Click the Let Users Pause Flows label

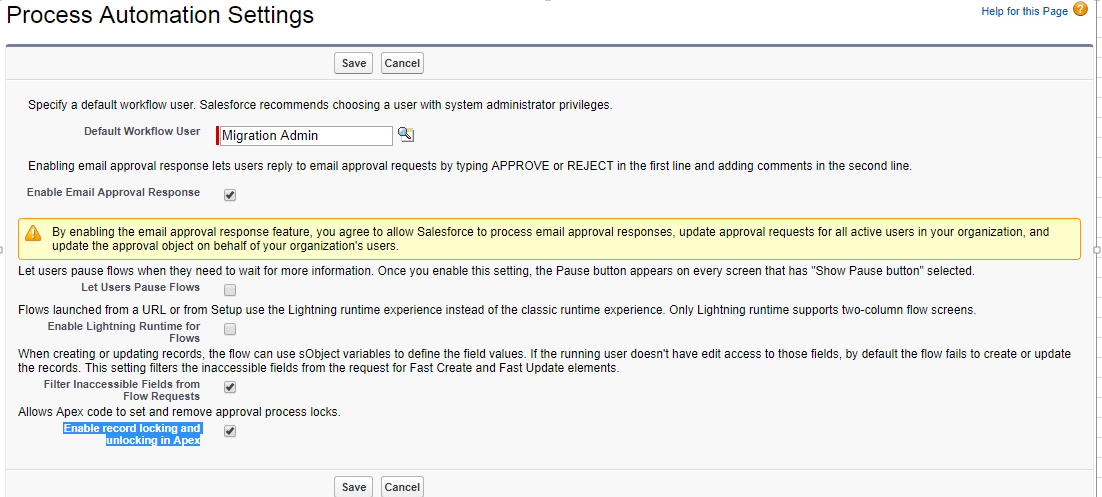click(141, 287)
